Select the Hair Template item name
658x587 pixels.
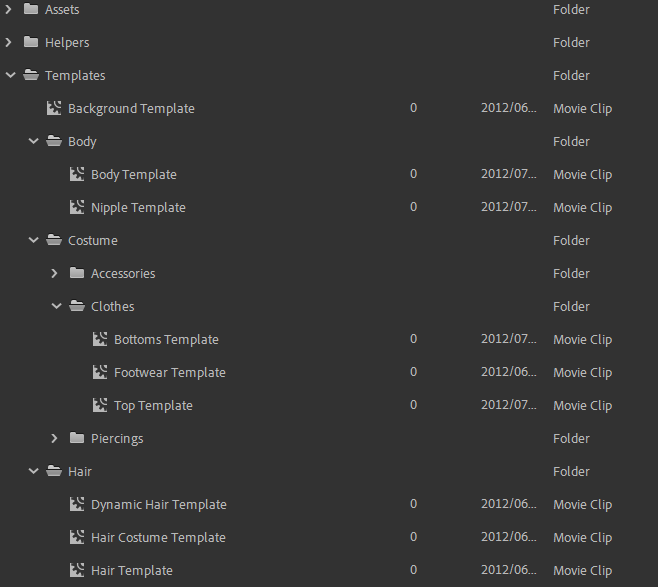(x=131, y=570)
